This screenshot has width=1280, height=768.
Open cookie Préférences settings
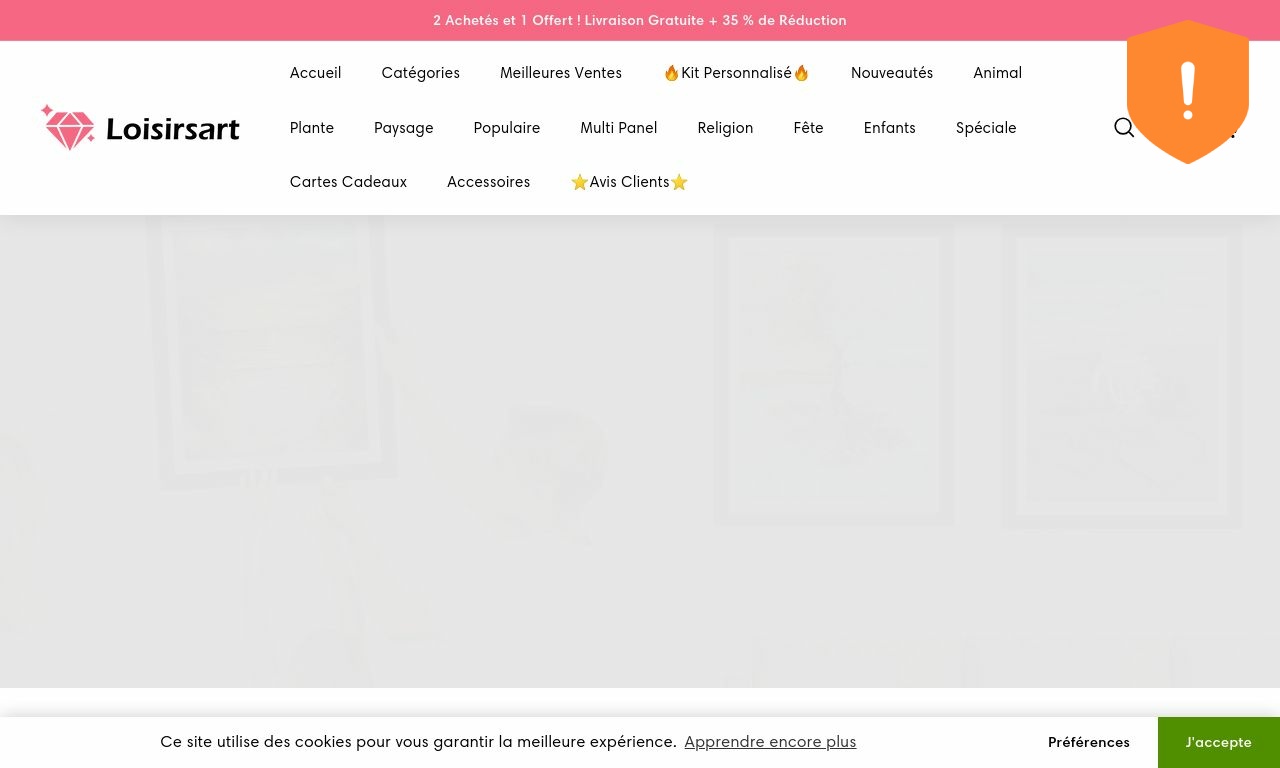1088,742
